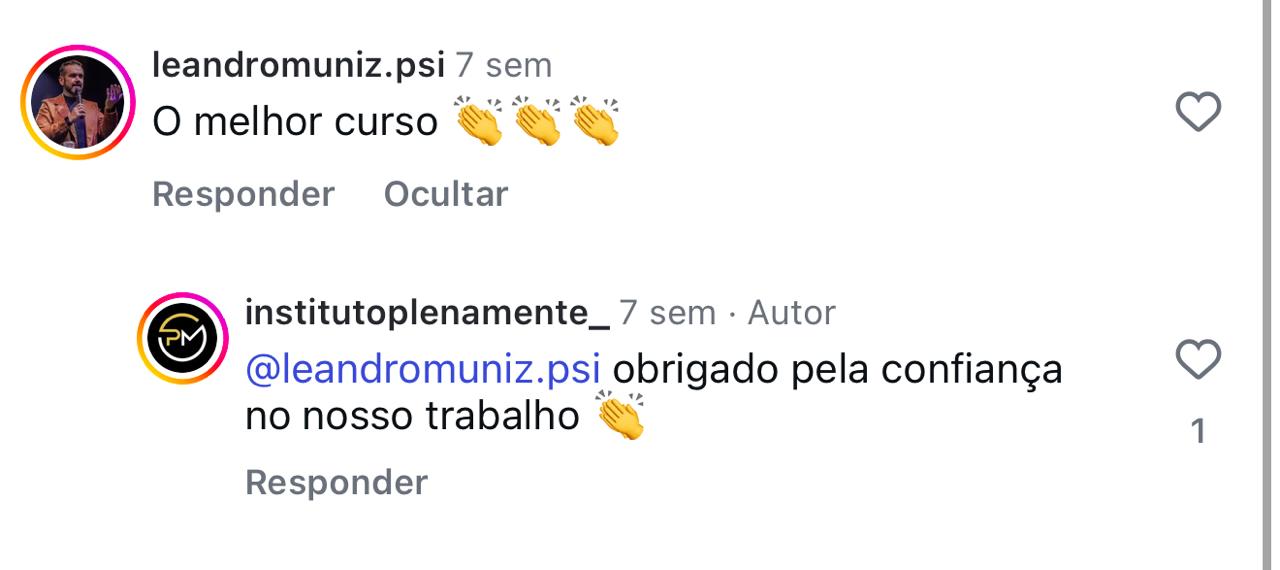
Task: Open the leandromuniz.psi username above the comment
Action: (x=298, y=65)
